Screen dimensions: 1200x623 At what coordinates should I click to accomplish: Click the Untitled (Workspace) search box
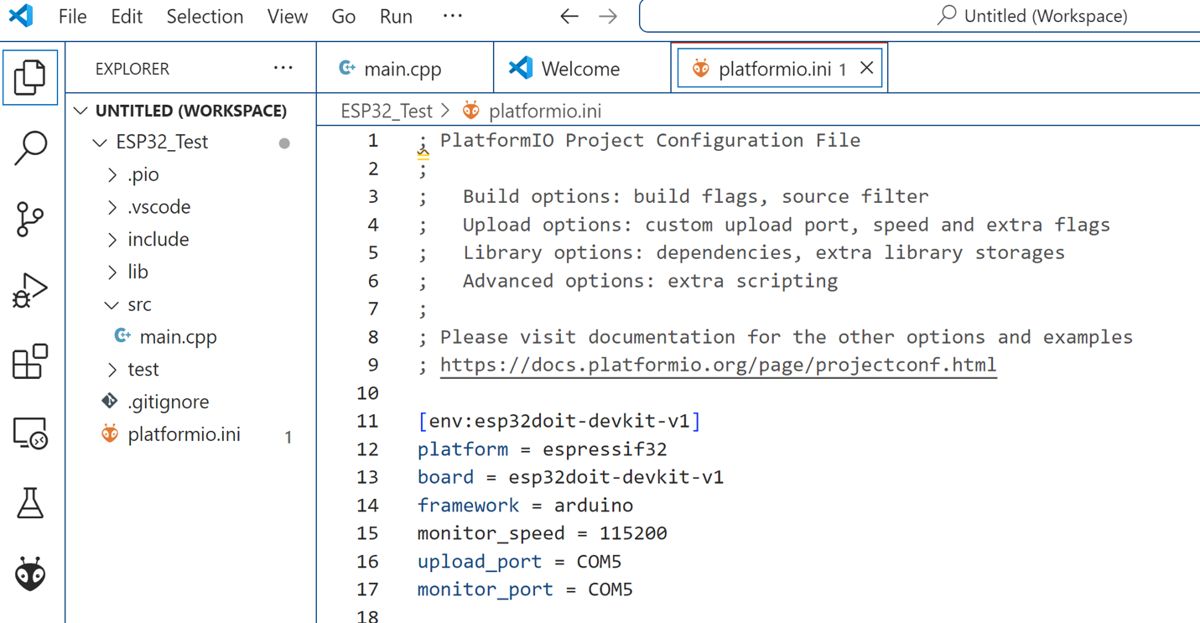tap(920, 16)
